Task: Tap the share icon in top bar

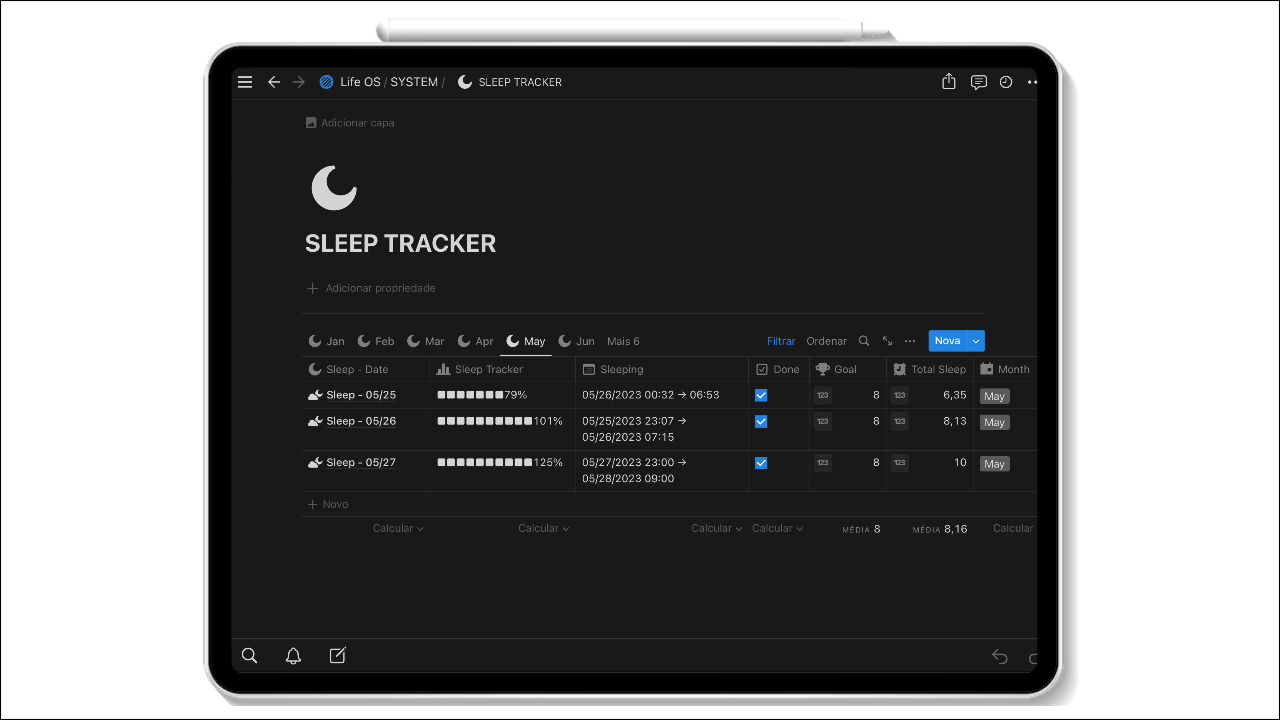Action: [x=949, y=82]
